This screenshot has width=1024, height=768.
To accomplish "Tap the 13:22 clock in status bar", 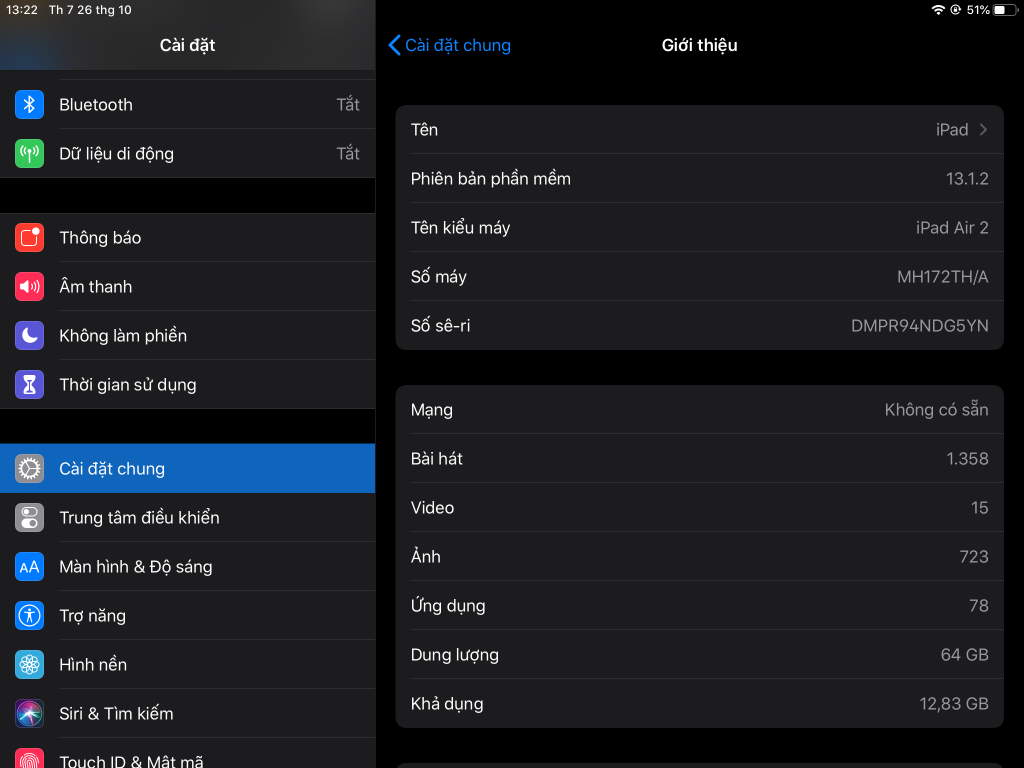I will coord(22,10).
